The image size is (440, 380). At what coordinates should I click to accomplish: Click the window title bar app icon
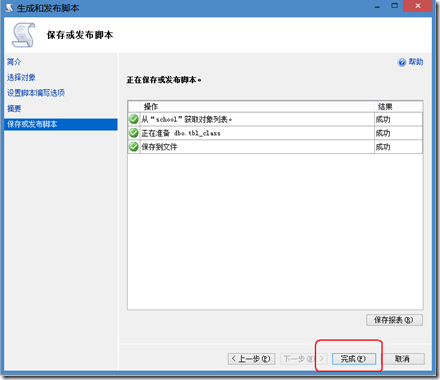click(x=10, y=8)
